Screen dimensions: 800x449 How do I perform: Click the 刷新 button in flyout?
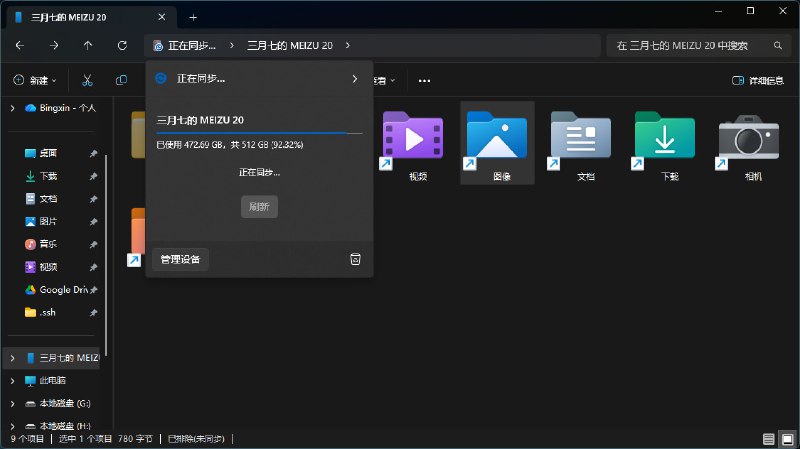coord(259,207)
